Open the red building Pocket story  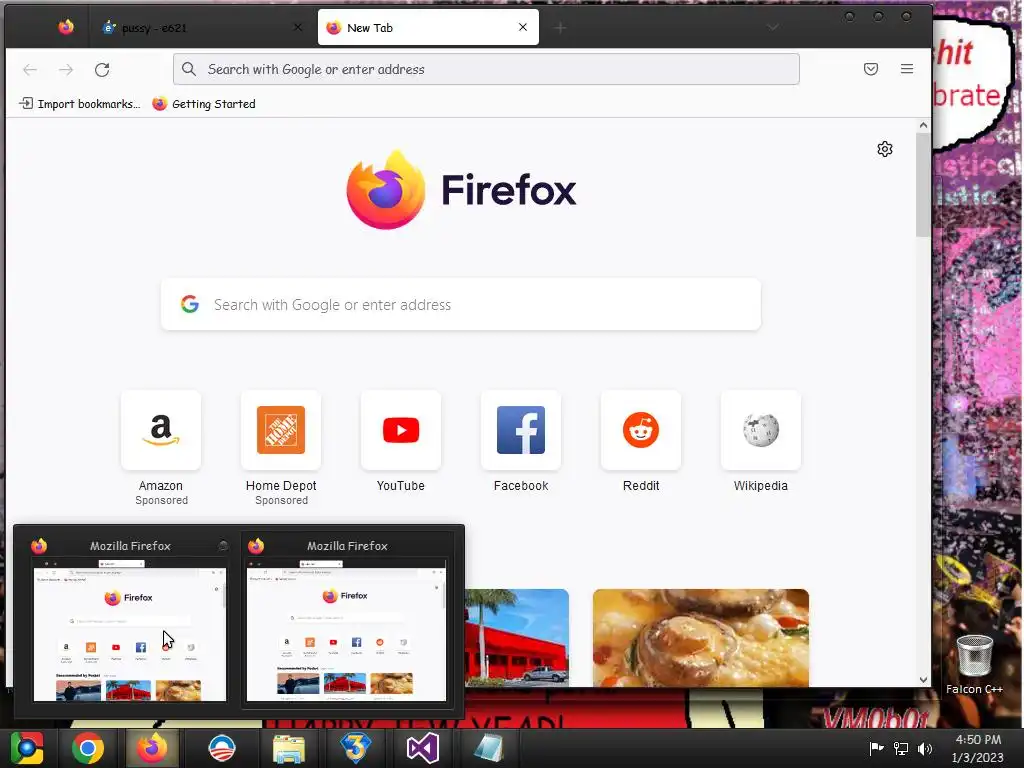point(517,638)
